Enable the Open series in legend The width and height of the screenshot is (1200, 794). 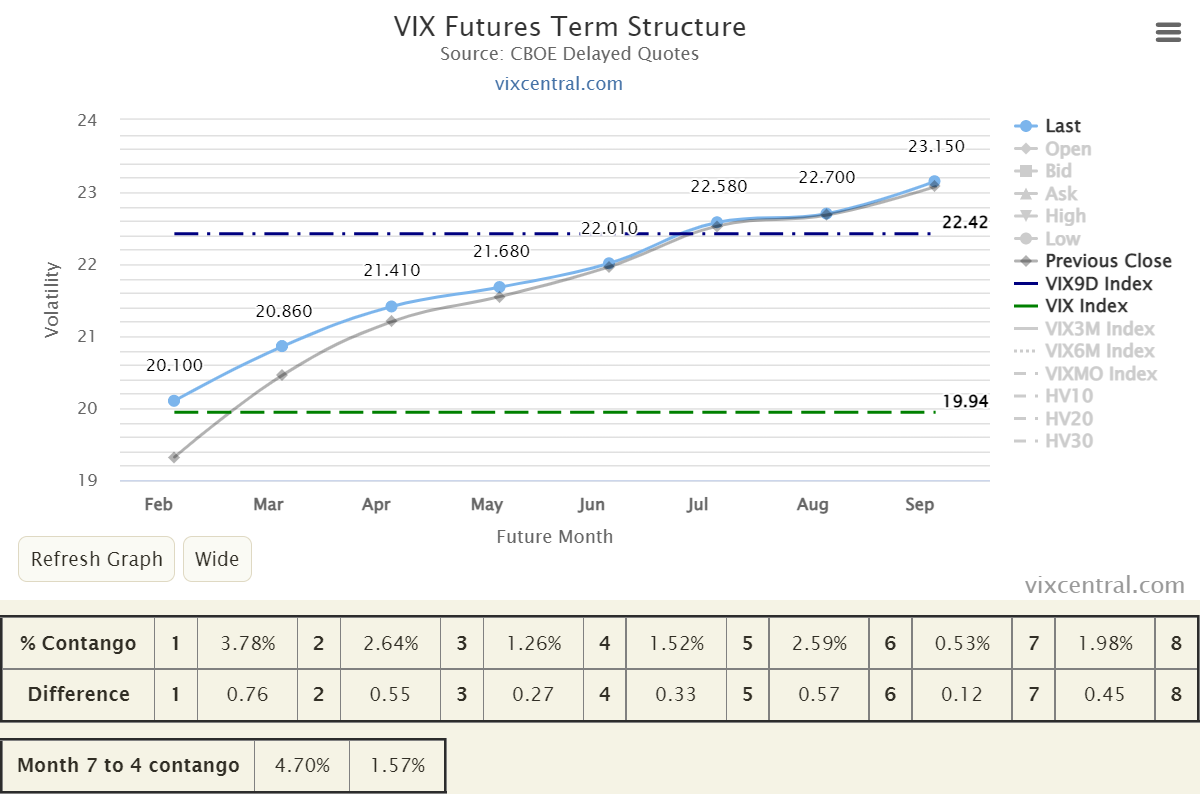click(x=1052, y=149)
